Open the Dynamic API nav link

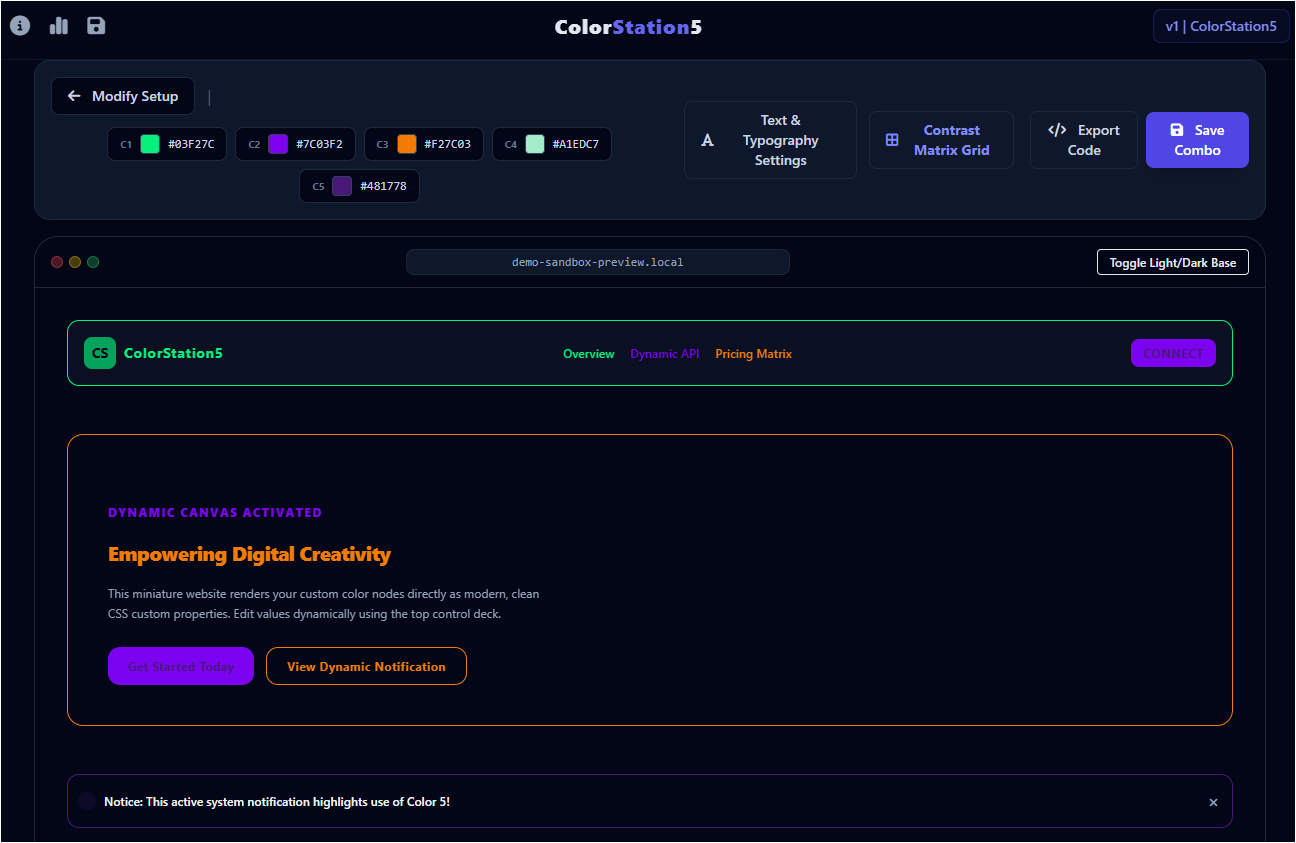[665, 354]
